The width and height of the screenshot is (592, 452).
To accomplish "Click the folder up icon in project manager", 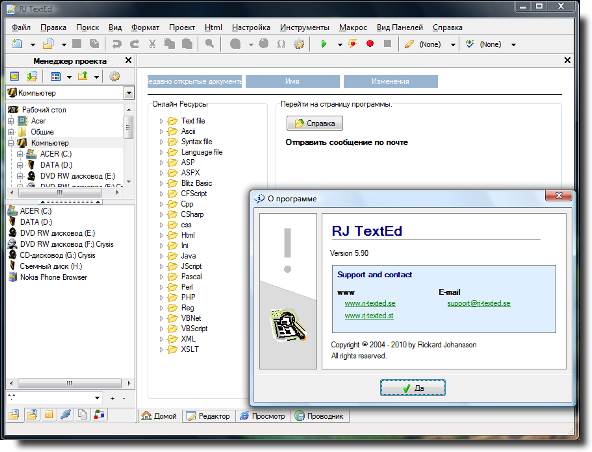I will 83,76.
